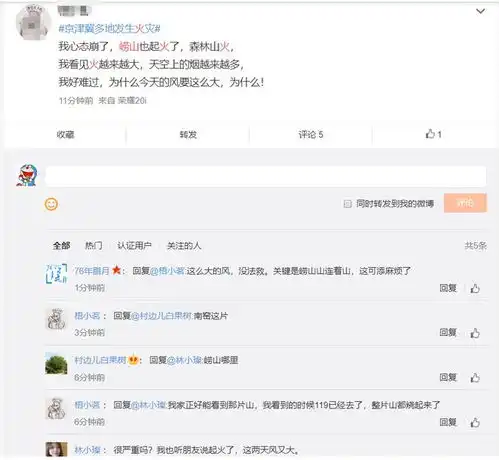Check 同时转发到我的微博 checkbox
499x460 pixels.
347,204
